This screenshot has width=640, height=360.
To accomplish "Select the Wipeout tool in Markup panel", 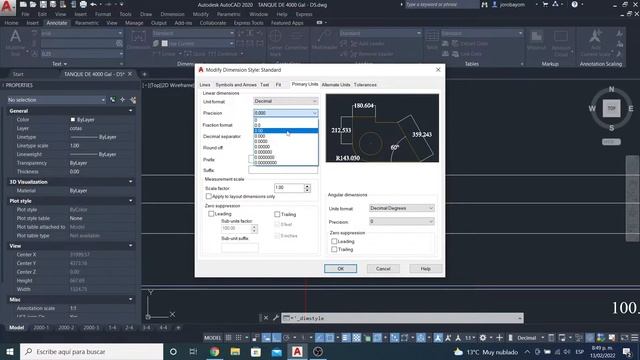I will tap(536, 40).
